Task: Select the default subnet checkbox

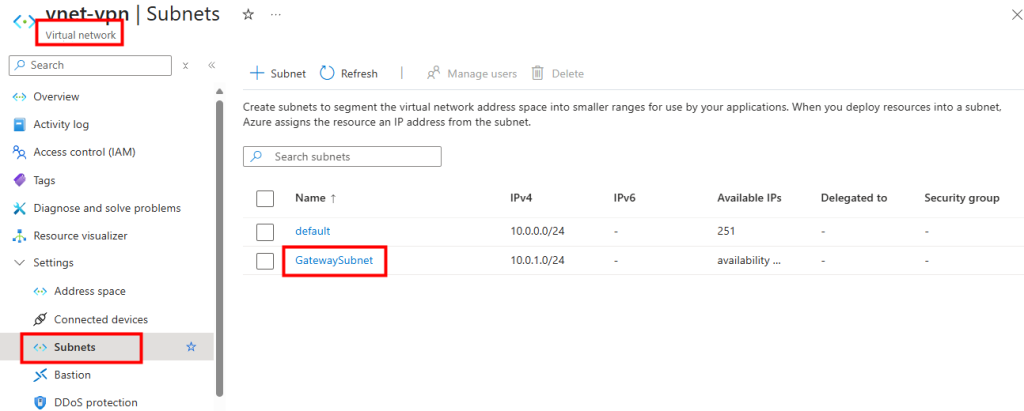Action: pos(265,231)
